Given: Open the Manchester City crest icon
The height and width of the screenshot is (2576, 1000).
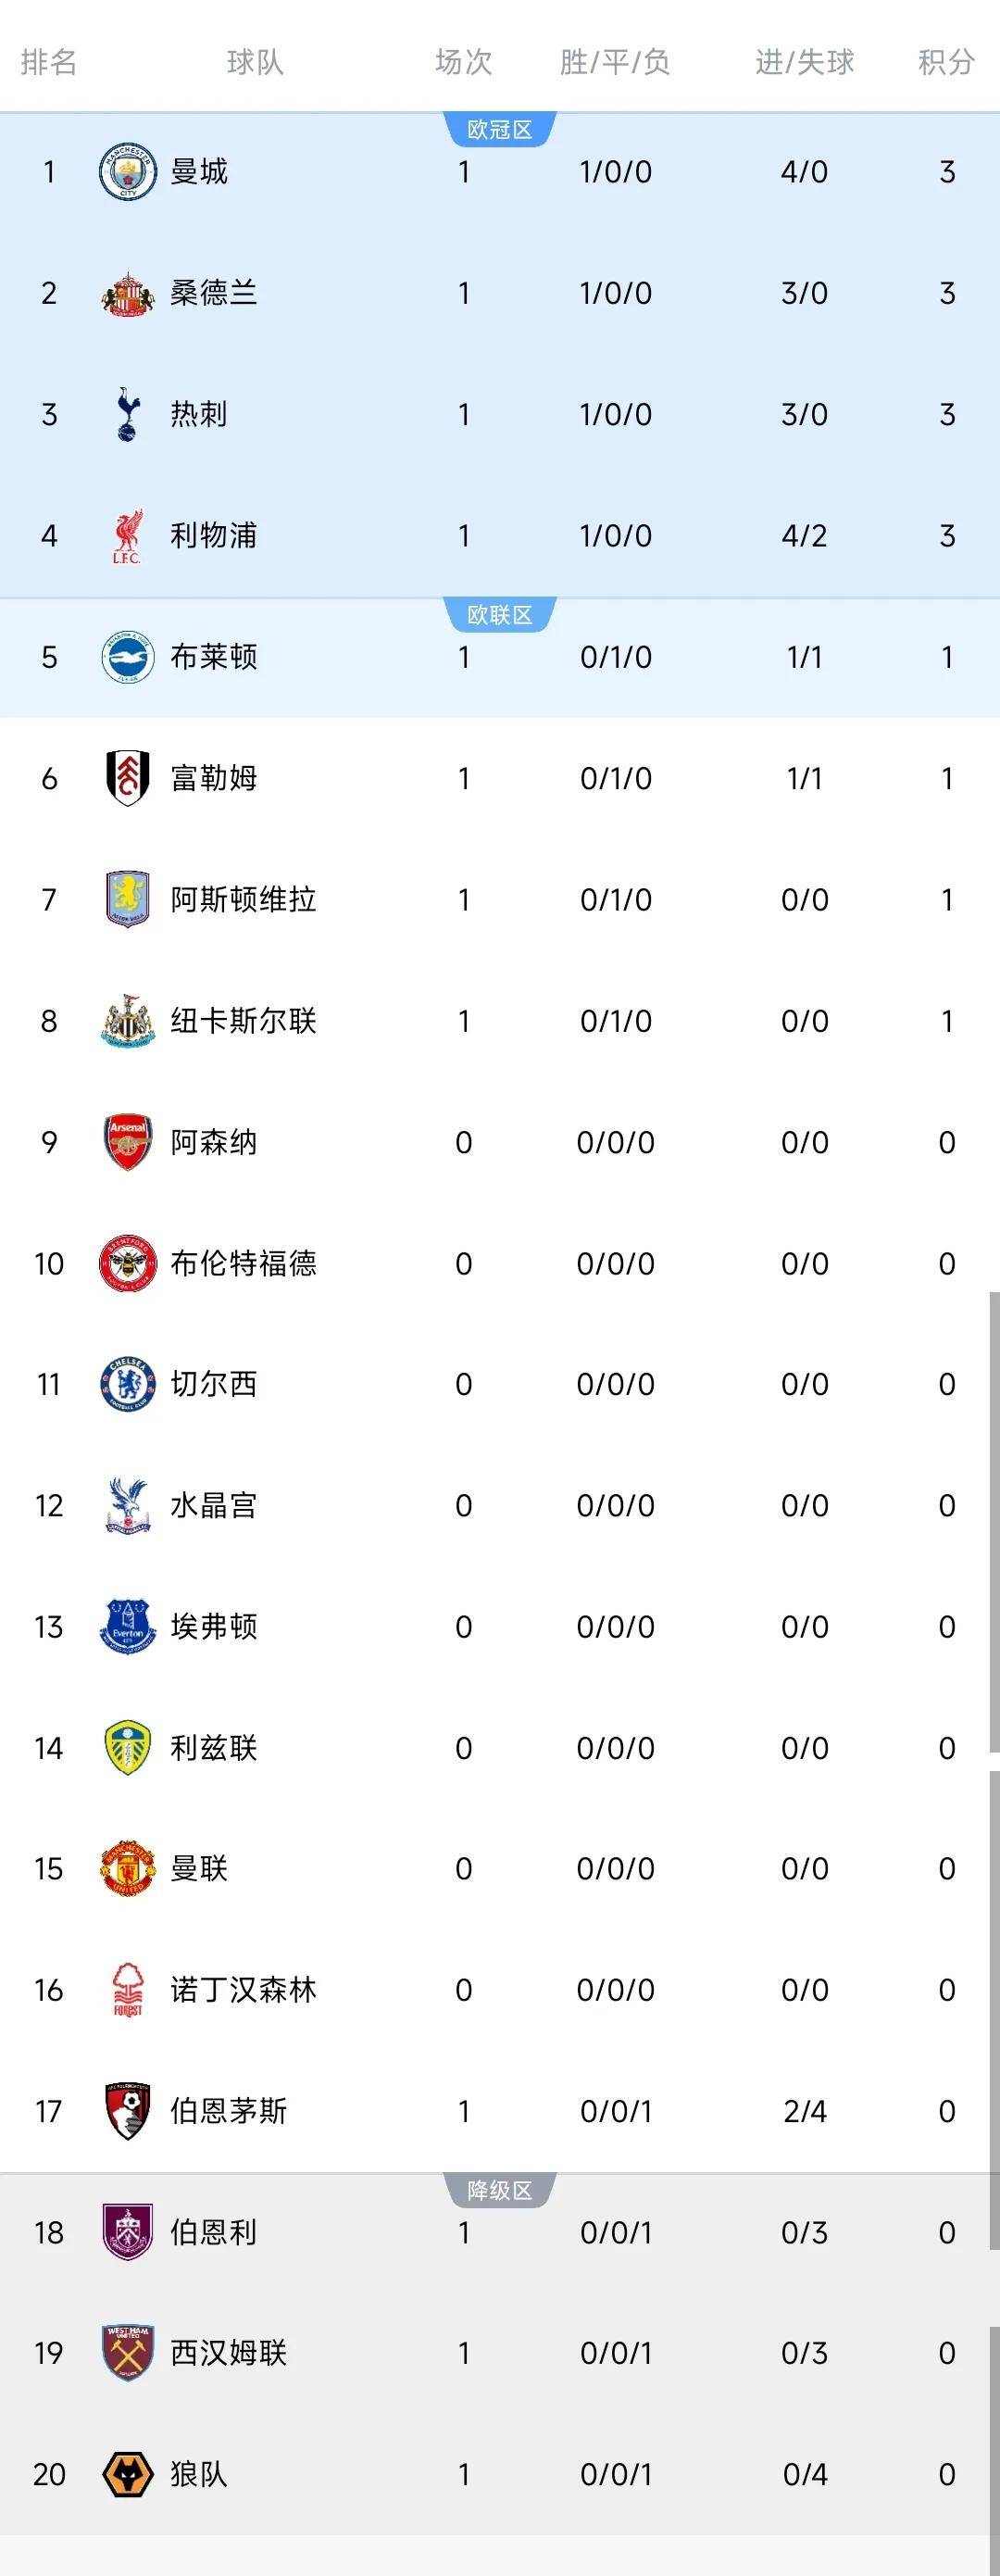Looking at the screenshot, I should (128, 171).
